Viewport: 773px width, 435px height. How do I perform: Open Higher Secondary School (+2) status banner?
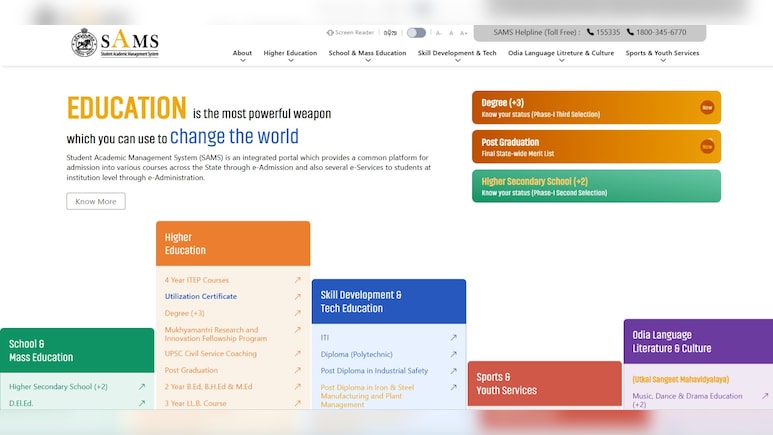click(596, 186)
